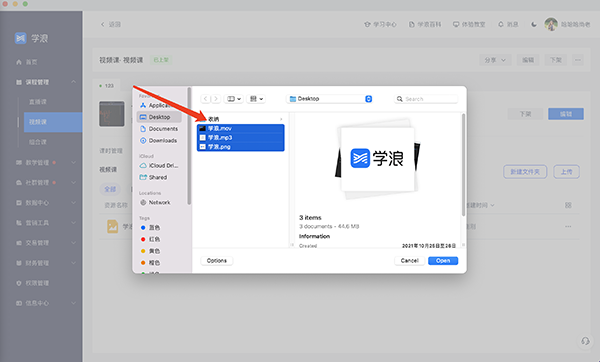
Task: Click 新建文件夹 button
Action: [525, 172]
